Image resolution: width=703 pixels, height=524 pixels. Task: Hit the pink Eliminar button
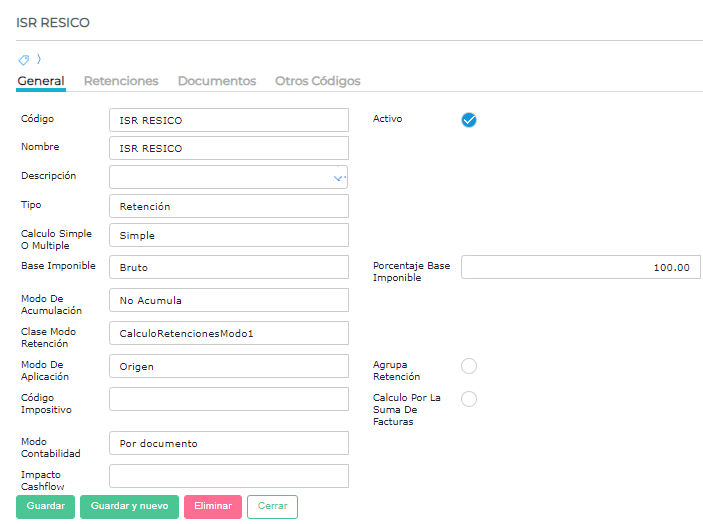pos(212,506)
